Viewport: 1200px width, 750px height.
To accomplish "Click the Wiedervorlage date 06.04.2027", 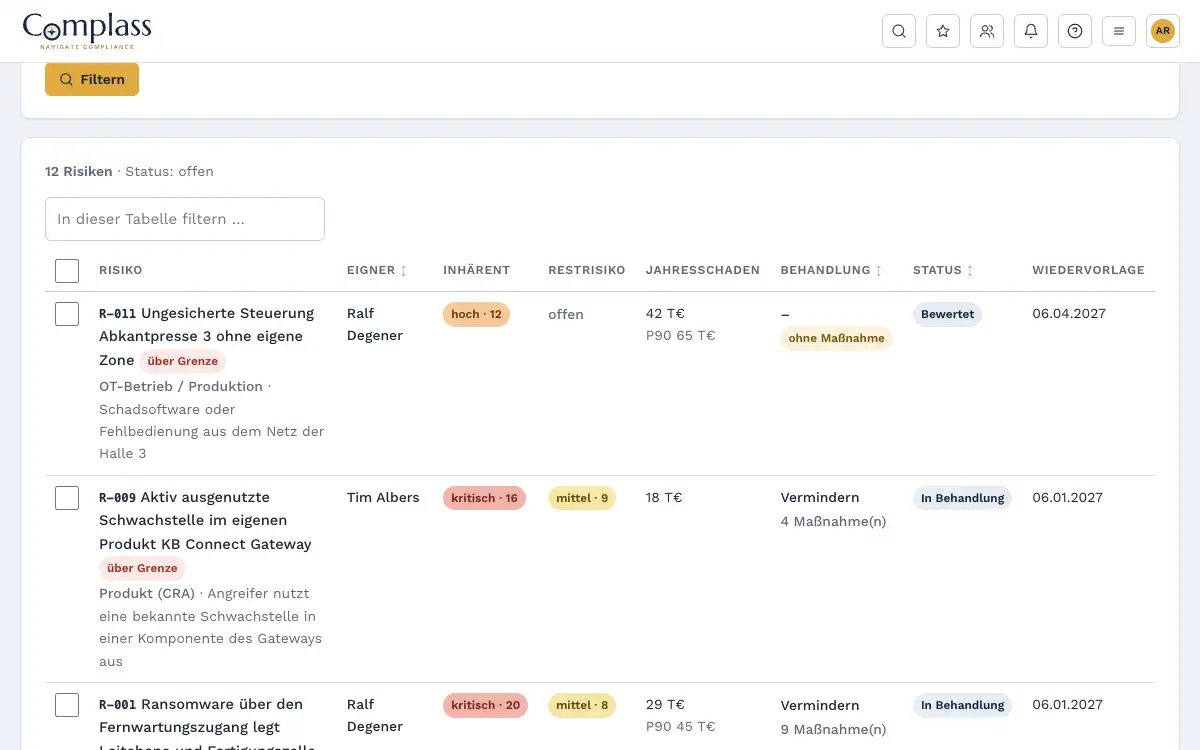I will point(1069,313).
